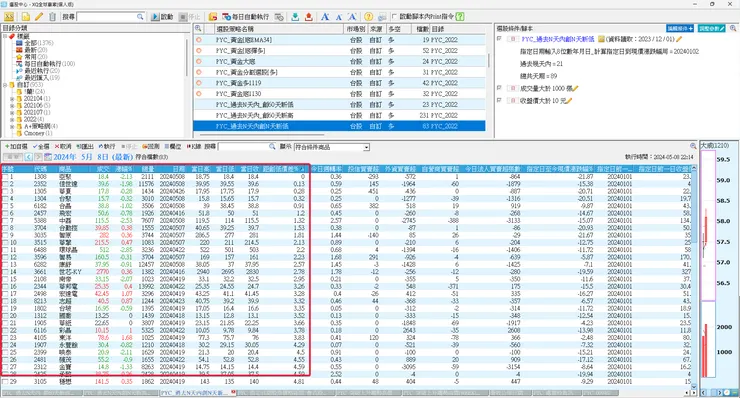Image resolution: width=740 pixels, height=398 pixels.
Task: Click the pencil icon beside 成交量大於 1000 張
Action: point(576,88)
